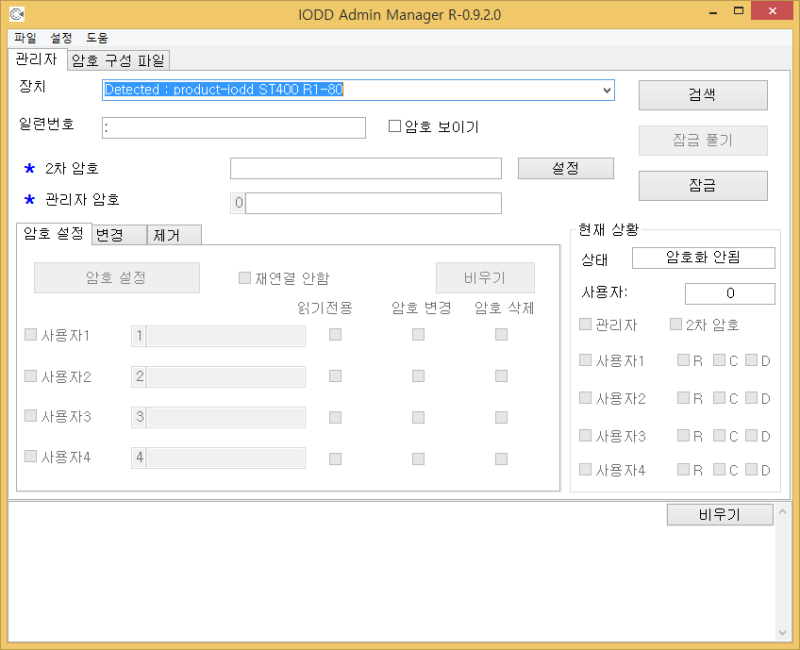Click the 잠금 button
The image size is (800, 650).
(703, 186)
